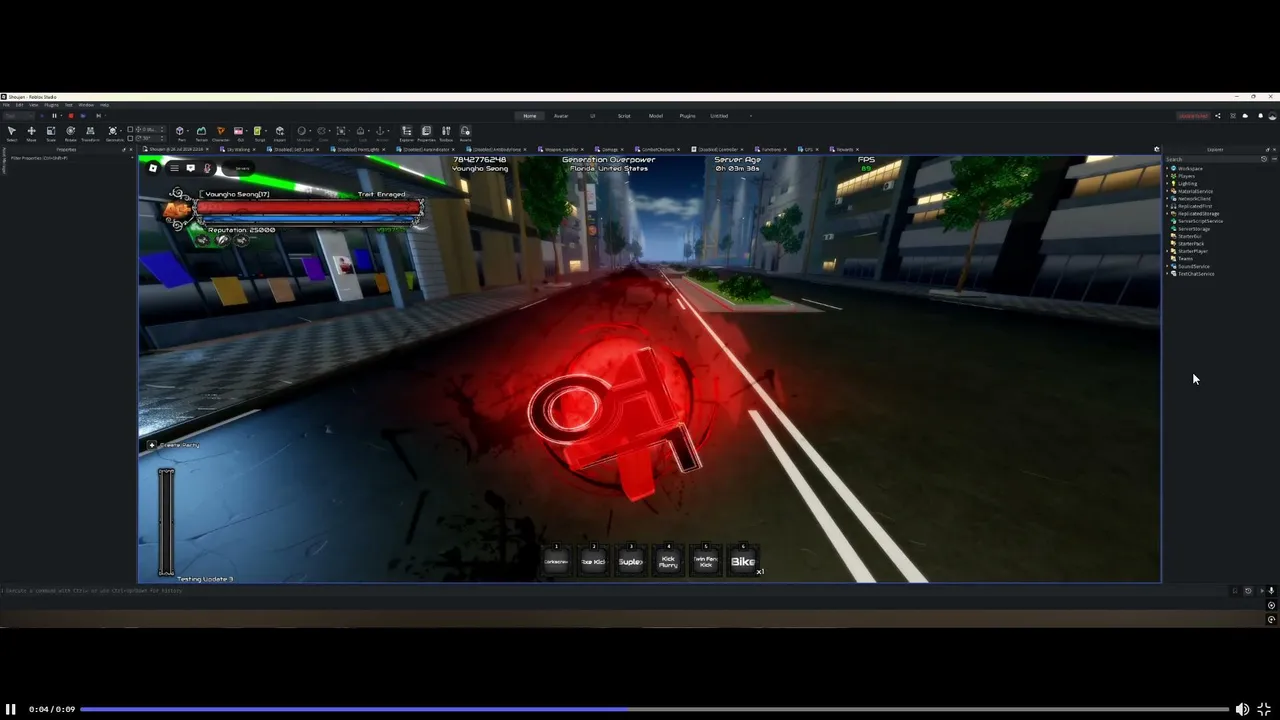Open the Terrain editor

coord(201,133)
